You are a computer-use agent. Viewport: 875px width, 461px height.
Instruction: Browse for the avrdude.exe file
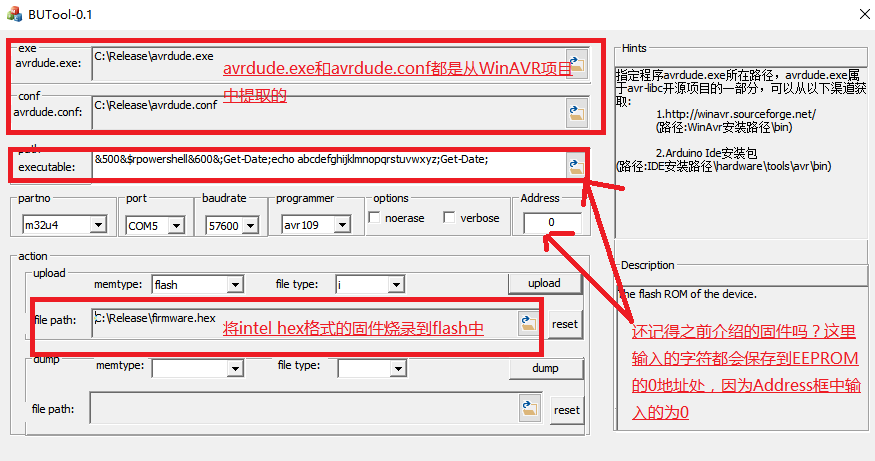[x=577, y=64]
